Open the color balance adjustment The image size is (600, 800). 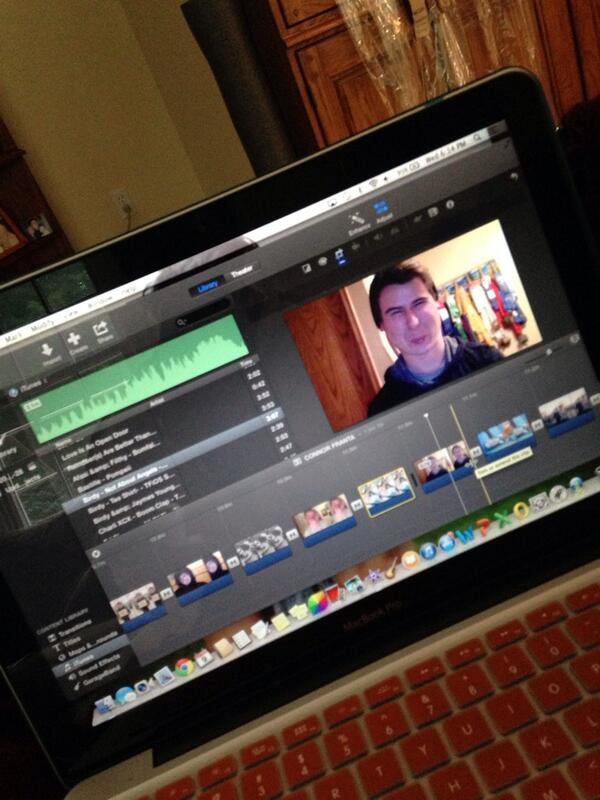(x=307, y=268)
